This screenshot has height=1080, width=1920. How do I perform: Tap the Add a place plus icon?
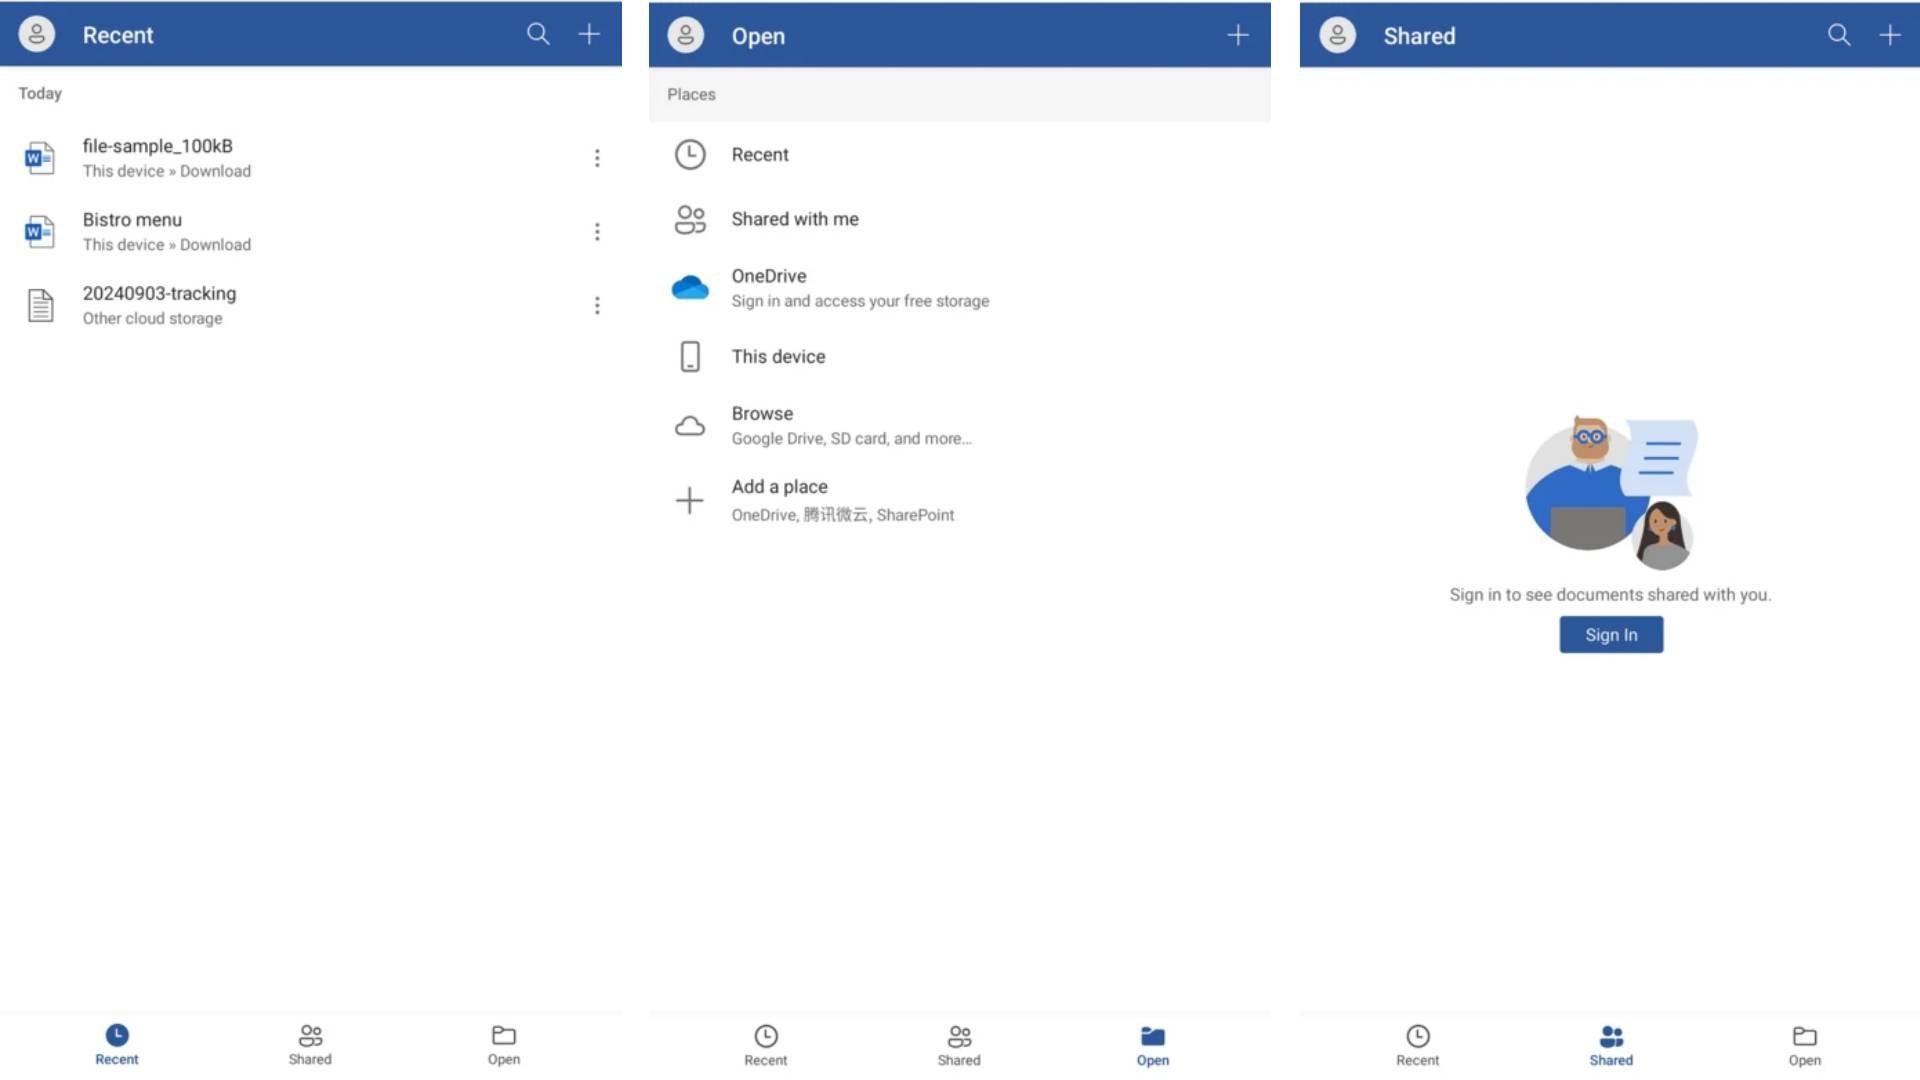coord(690,500)
